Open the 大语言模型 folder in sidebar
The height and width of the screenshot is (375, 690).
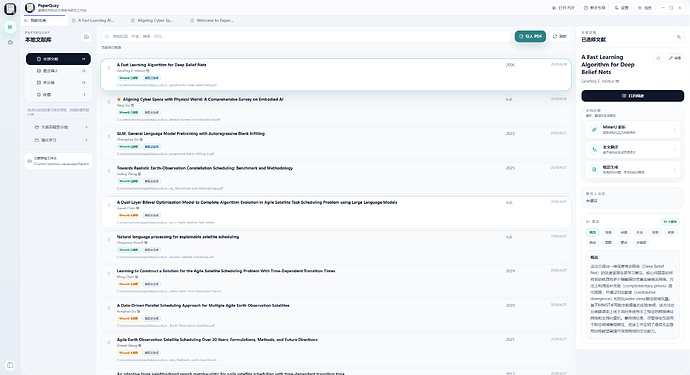click(x=59, y=127)
